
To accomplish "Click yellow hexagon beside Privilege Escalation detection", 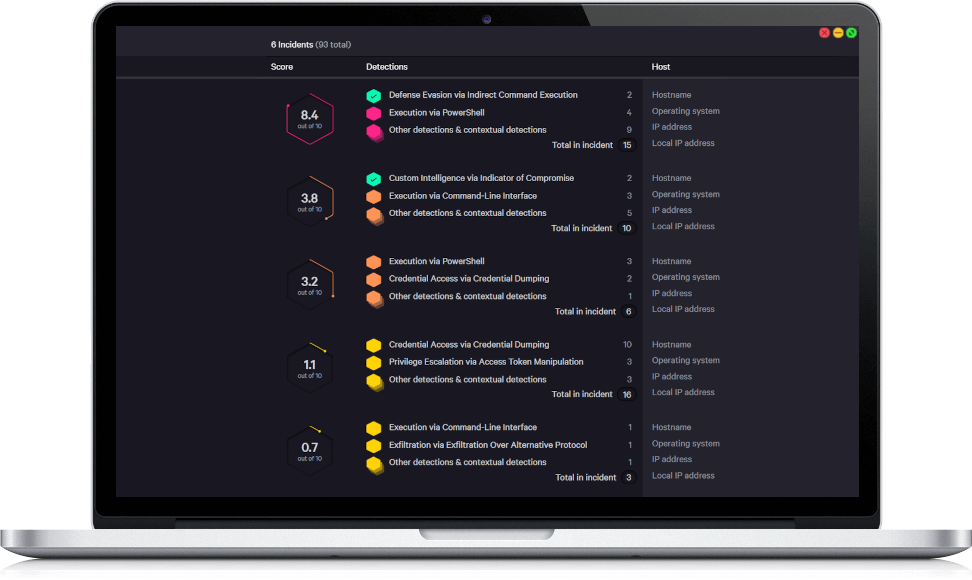I will click(x=373, y=362).
